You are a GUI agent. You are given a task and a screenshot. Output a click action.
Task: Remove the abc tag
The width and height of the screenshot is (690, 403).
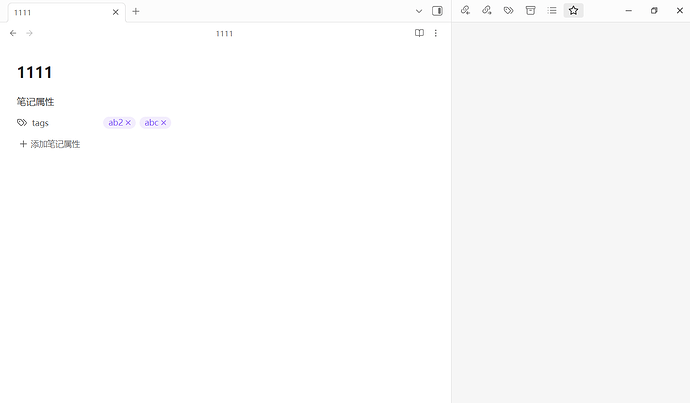[164, 123]
